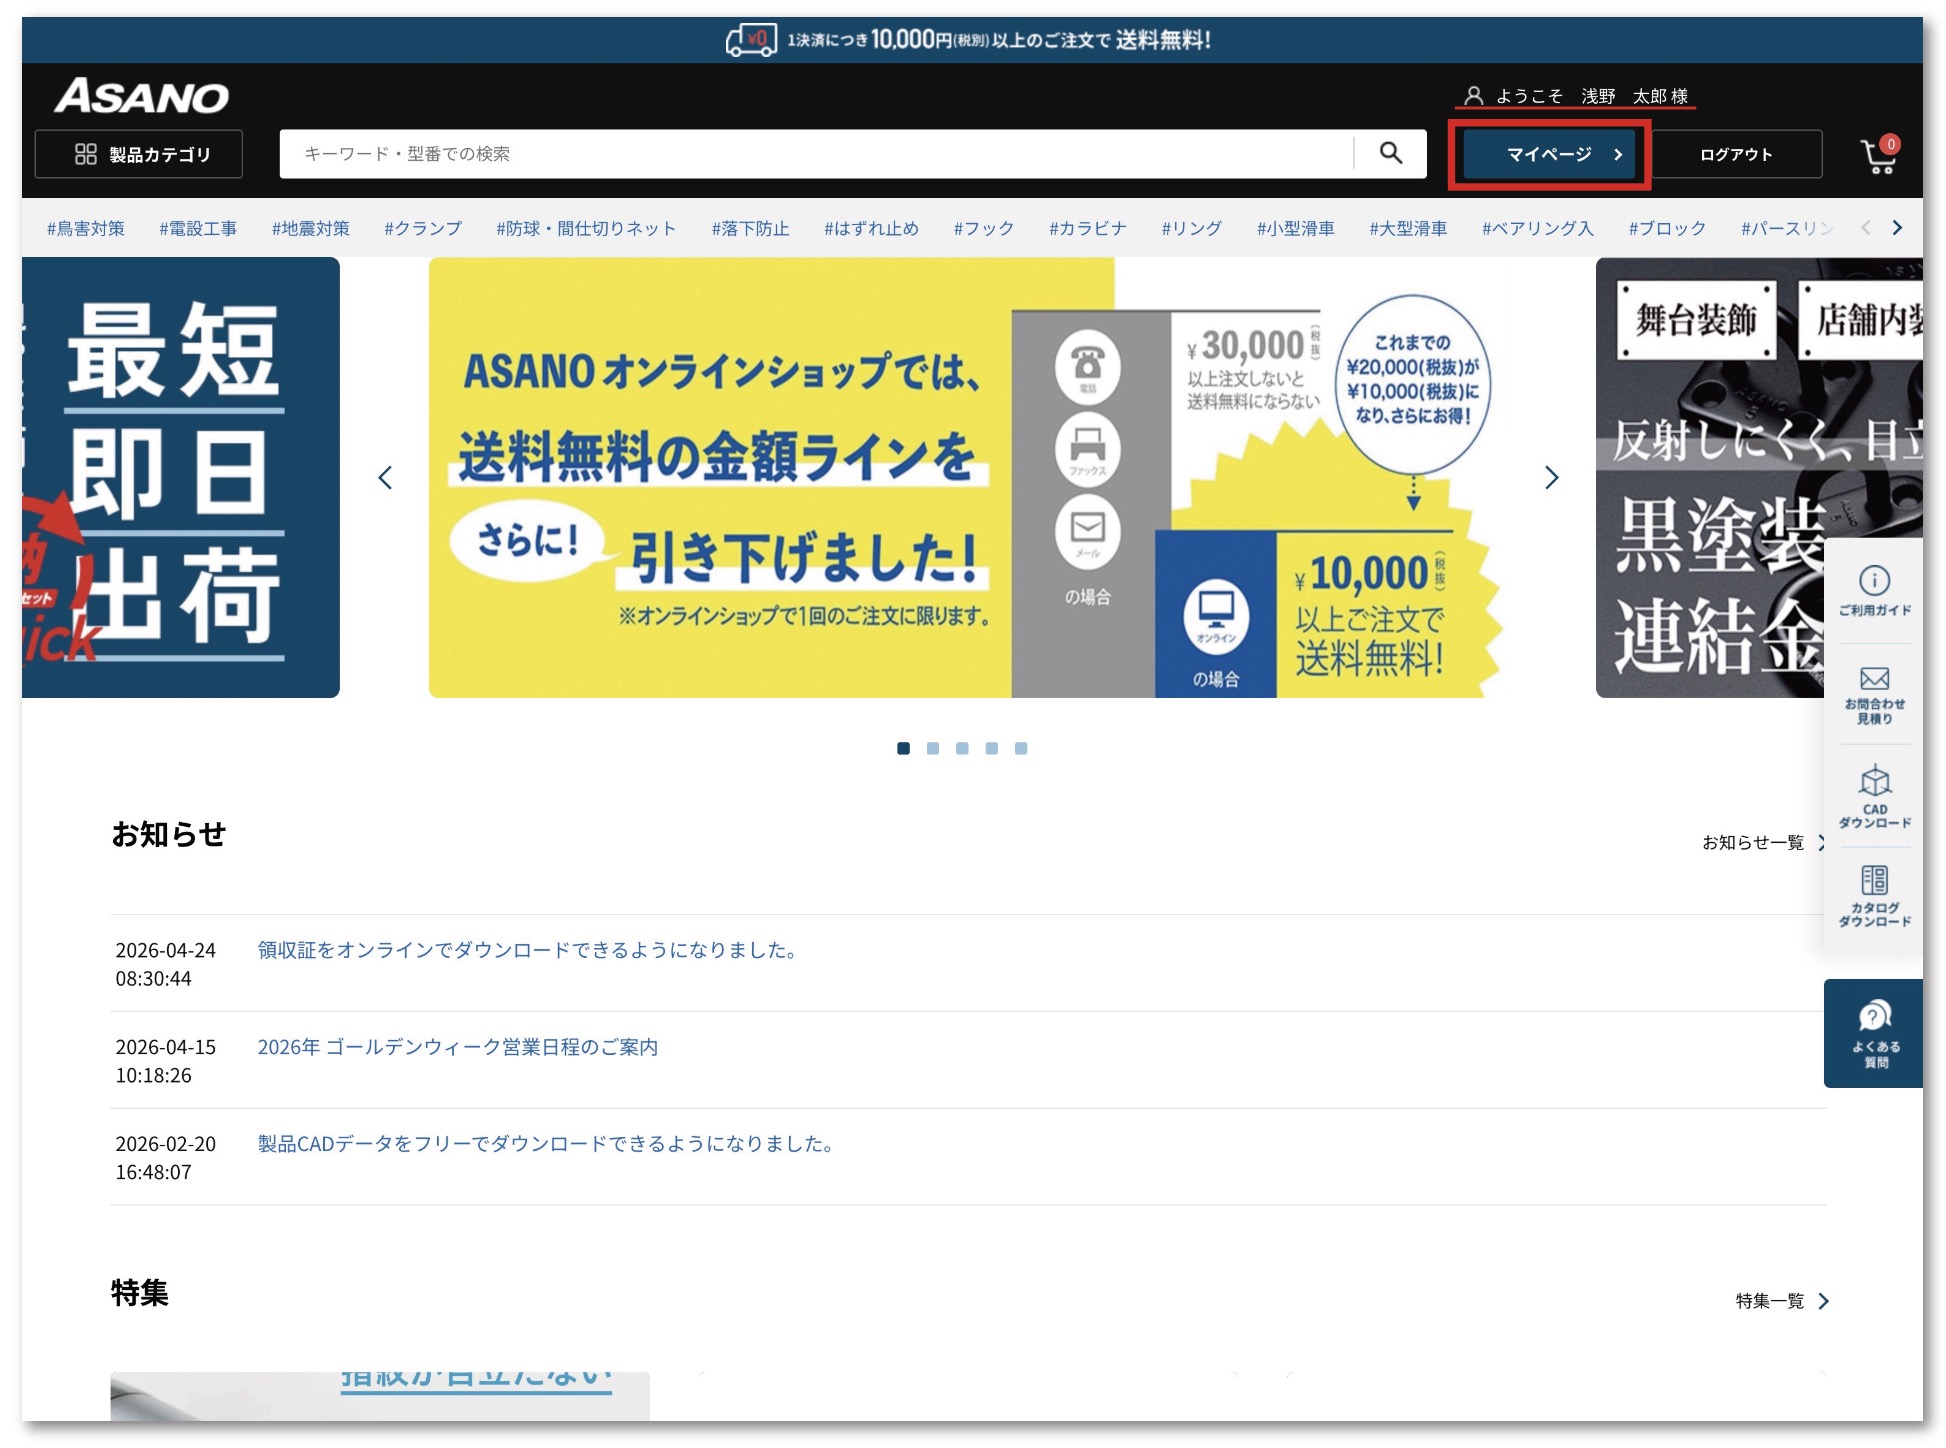The image size is (1946, 1448).
Task: Open the 製品カテゴリ menu
Action: point(139,154)
